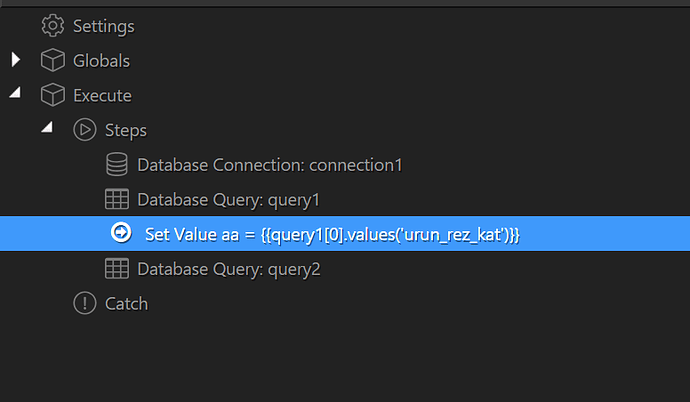Image resolution: width=690 pixels, height=402 pixels.
Task: Select the Catch label
Action: (126, 304)
